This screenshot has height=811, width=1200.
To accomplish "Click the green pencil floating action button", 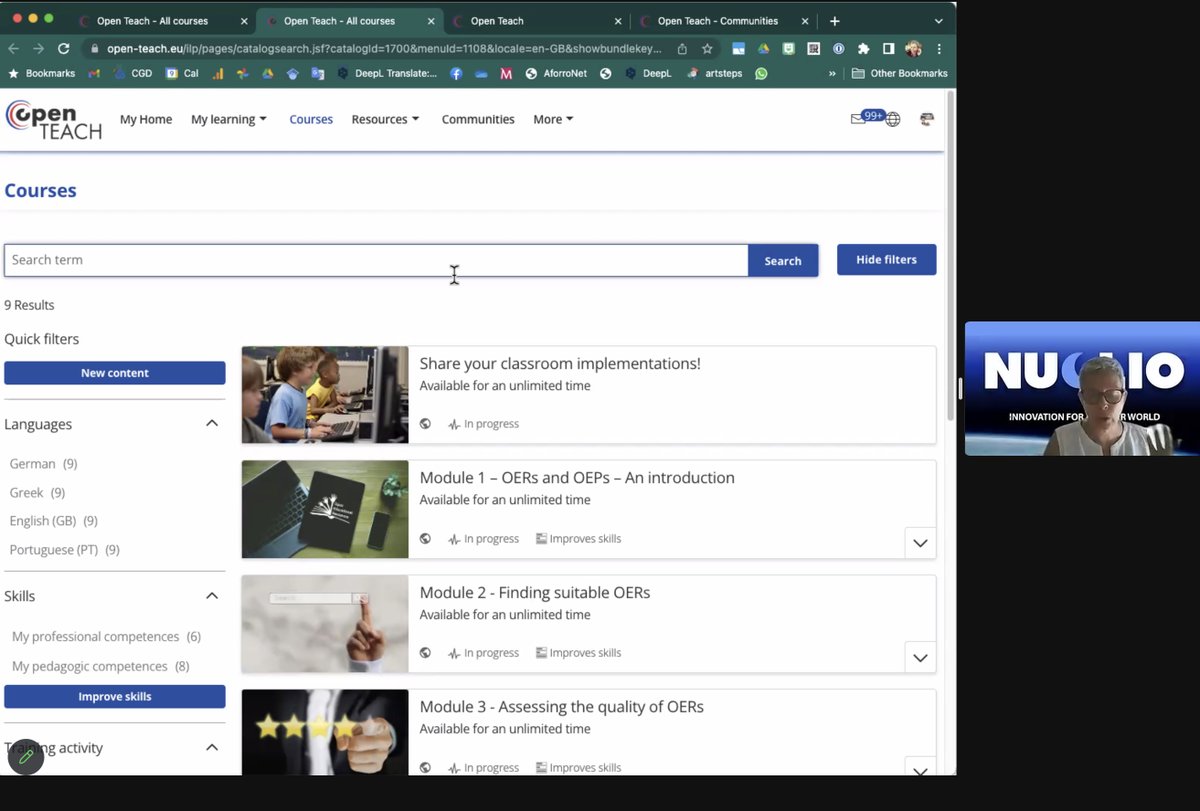I will click(26, 757).
